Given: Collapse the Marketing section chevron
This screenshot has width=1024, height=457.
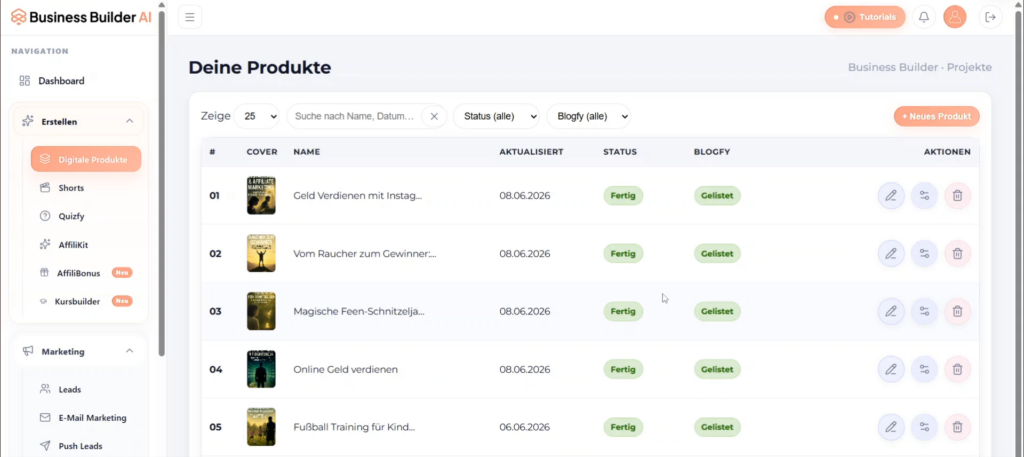Looking at the screenshot, I should click(129, 351).
